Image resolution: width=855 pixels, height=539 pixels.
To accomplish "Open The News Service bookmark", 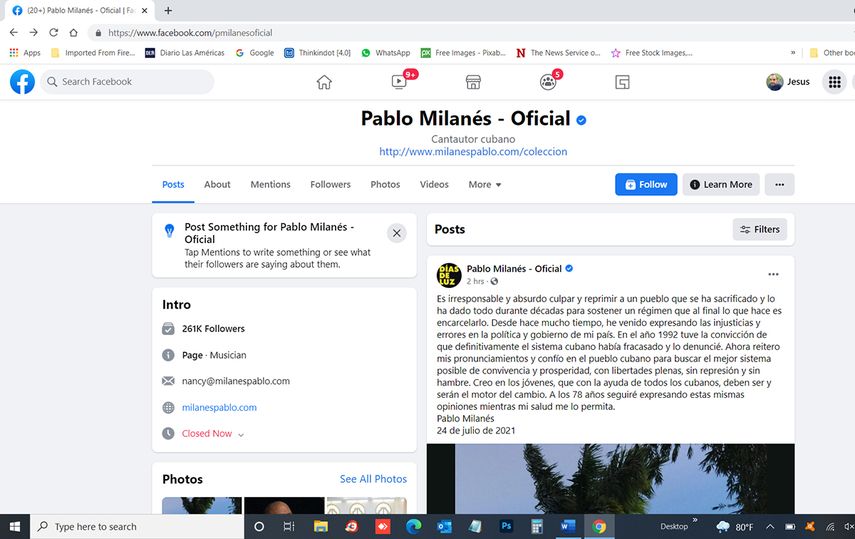I will (x=558, y=53).
